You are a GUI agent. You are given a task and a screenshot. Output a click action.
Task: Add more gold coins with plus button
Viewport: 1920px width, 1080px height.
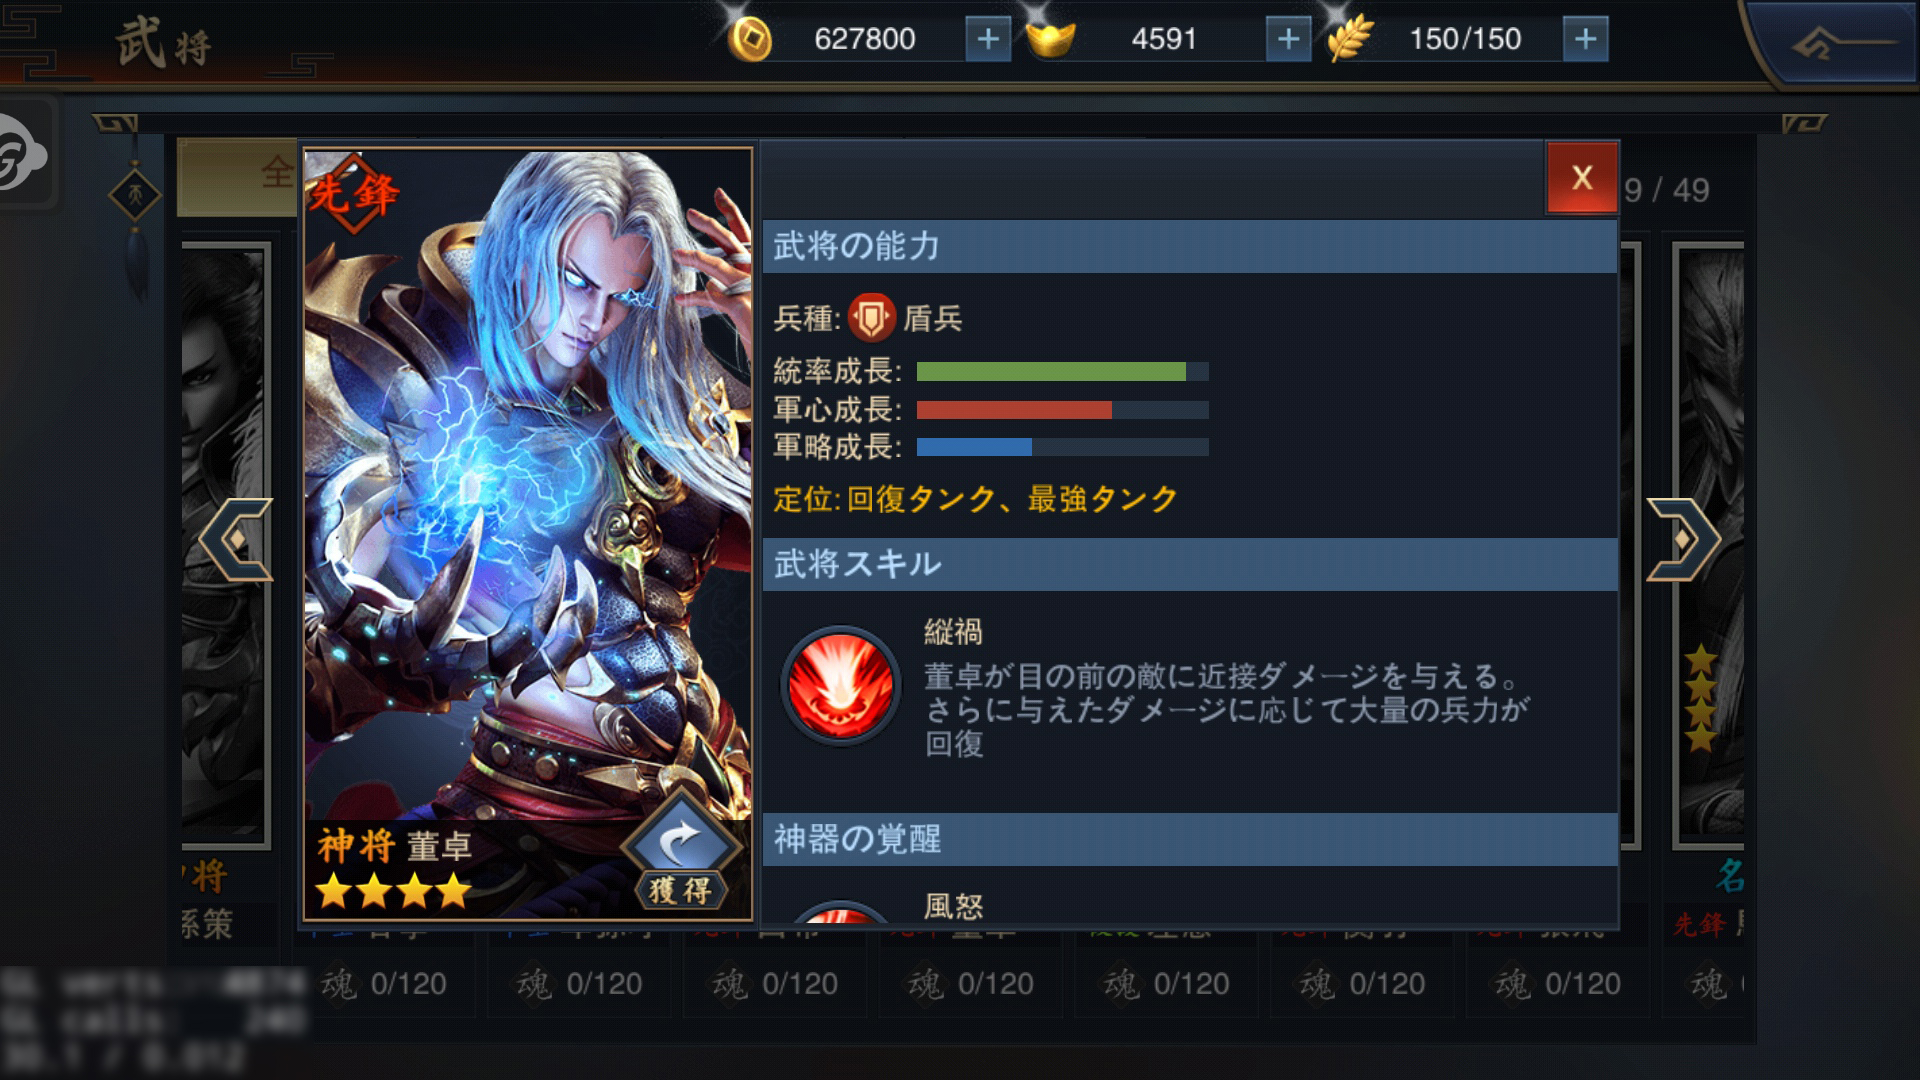coord(988,39)
